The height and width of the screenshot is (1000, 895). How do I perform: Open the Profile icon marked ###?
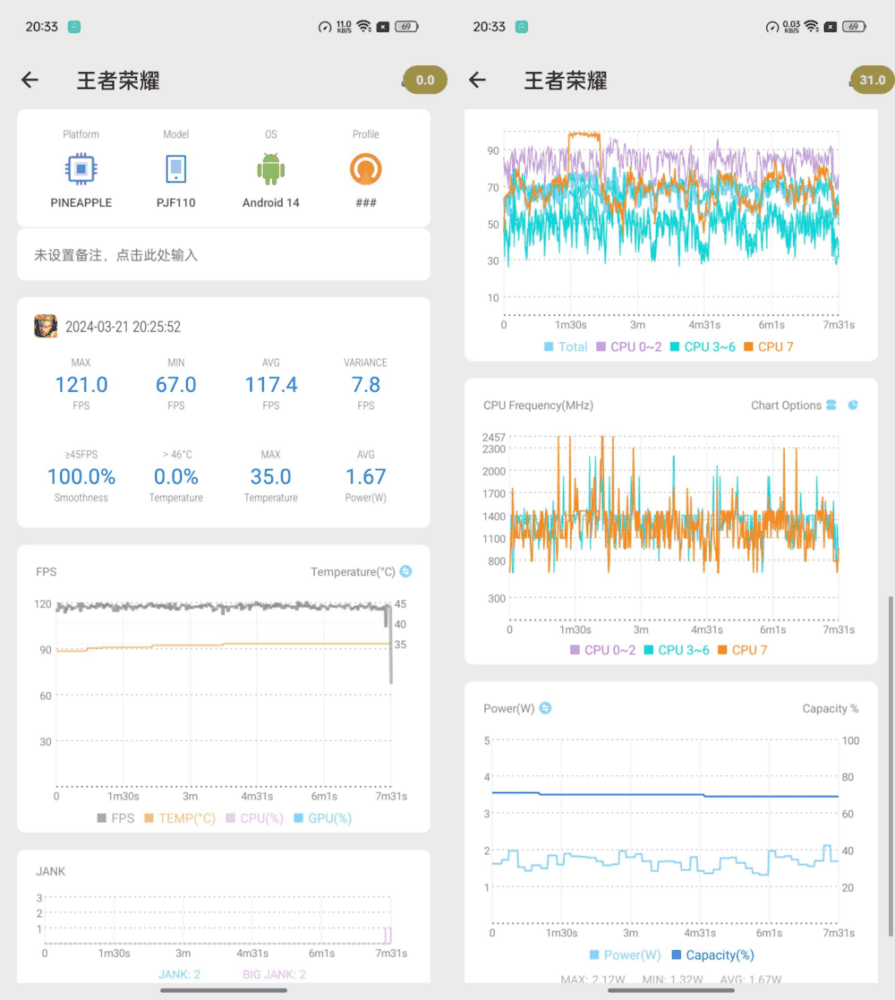(364, 167)
